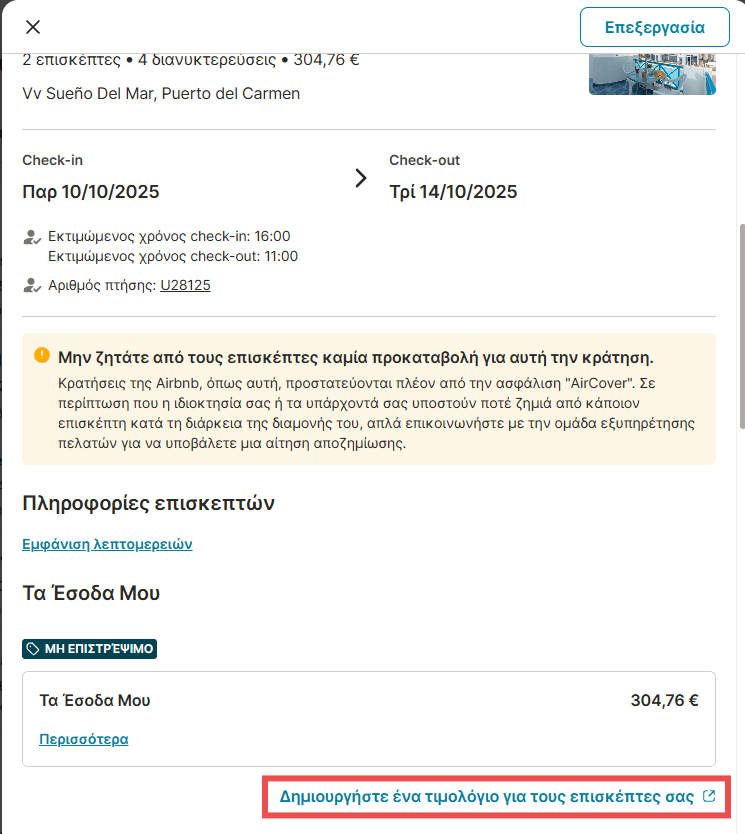The height and width of the screenshot is (834, 745).
Task: Click the Πληροφορίες επισκεπτών heading
Action: [148, 503]
